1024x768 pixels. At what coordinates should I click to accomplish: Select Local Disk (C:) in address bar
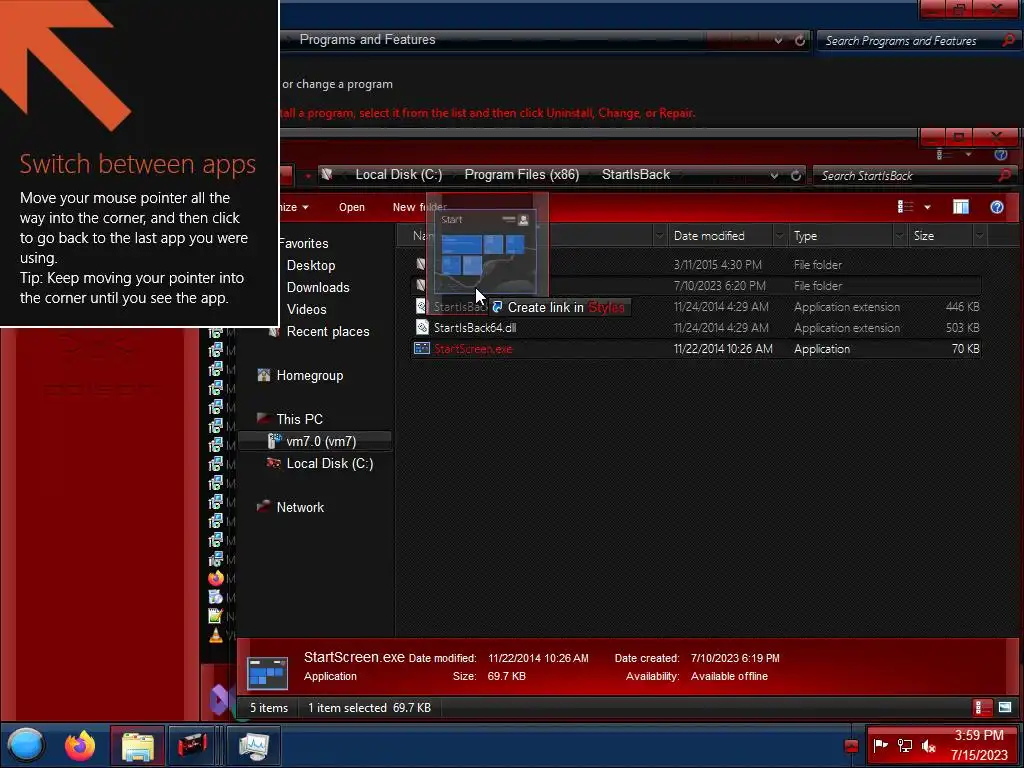pyautogui.click(x=398, y=174)
